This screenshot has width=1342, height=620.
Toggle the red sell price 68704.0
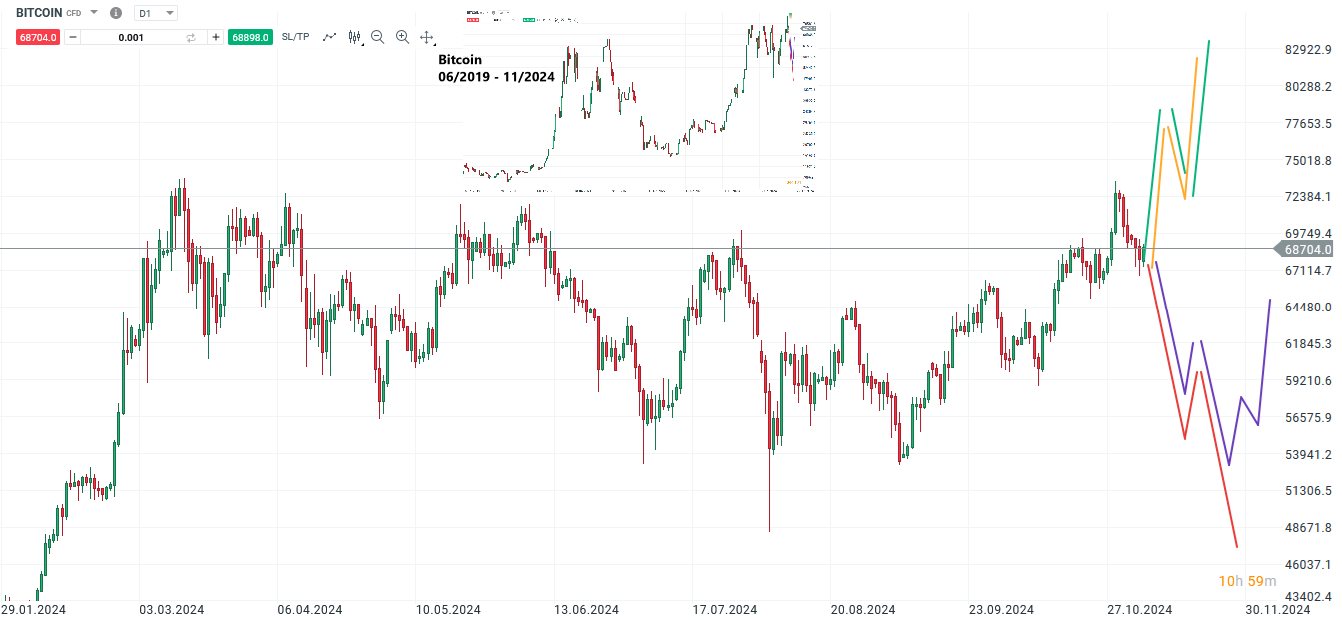pyautogui.click(x=38, y=37)
